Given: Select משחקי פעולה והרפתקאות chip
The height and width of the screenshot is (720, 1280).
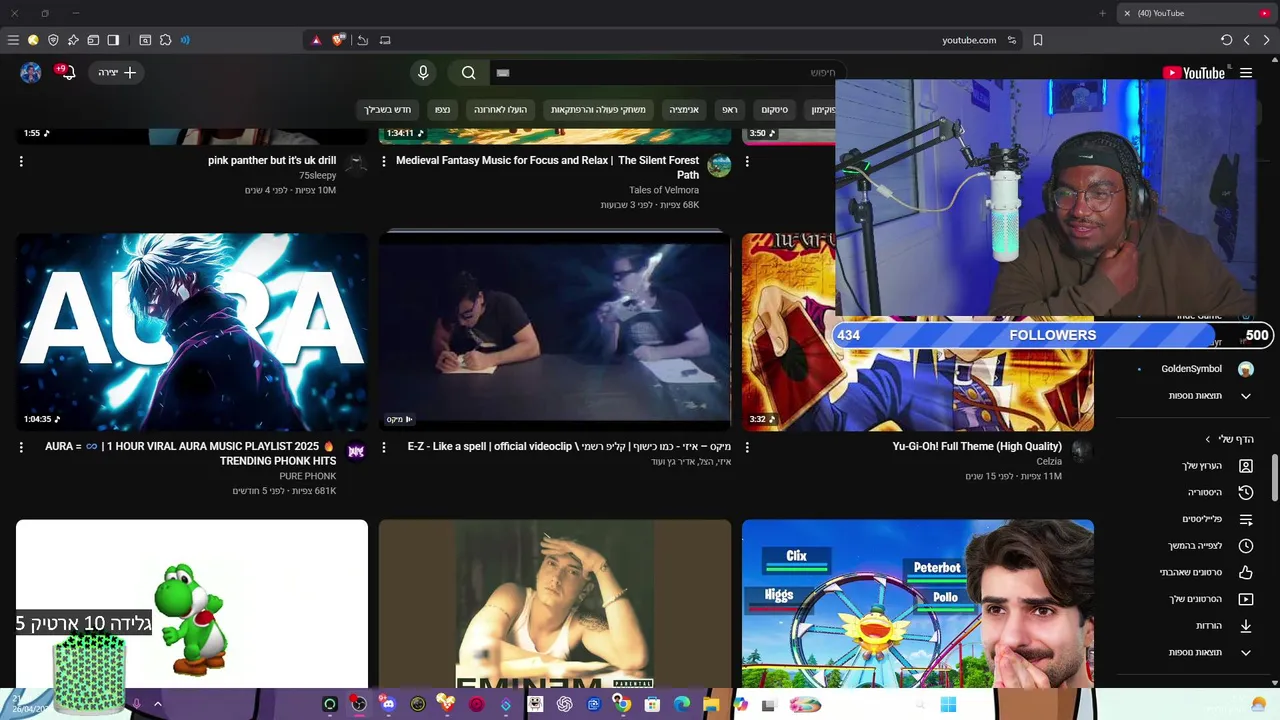Looking at the screenshot, I should pos(598,110).
